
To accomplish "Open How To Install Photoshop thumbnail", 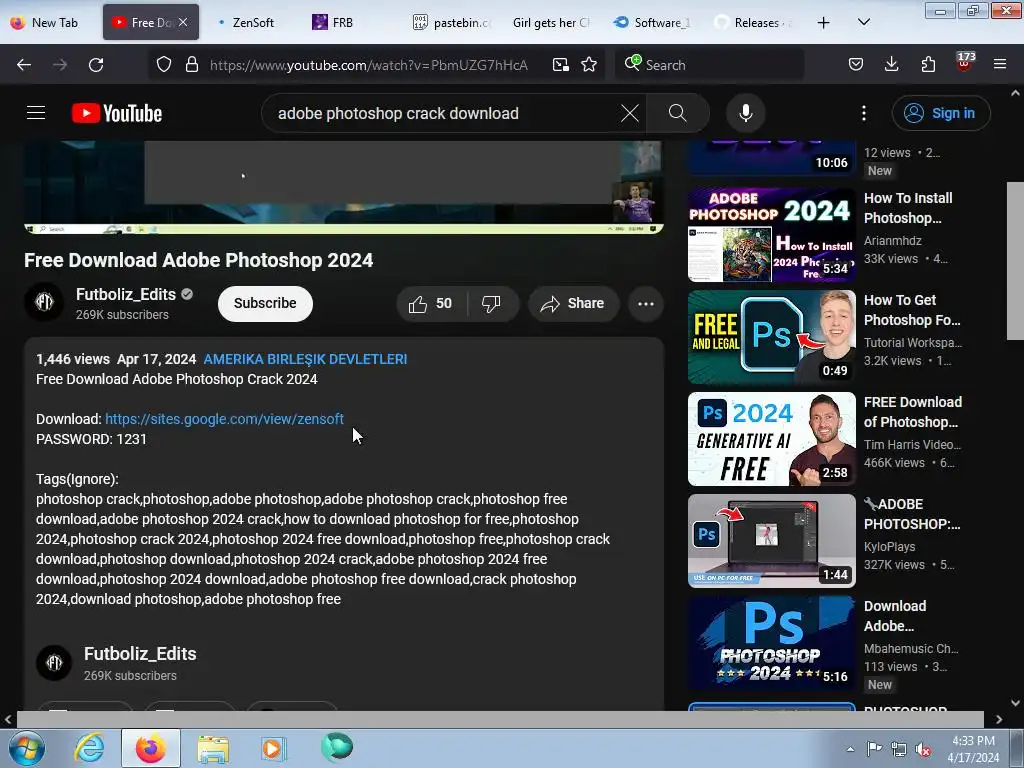I will click(771, 235).
